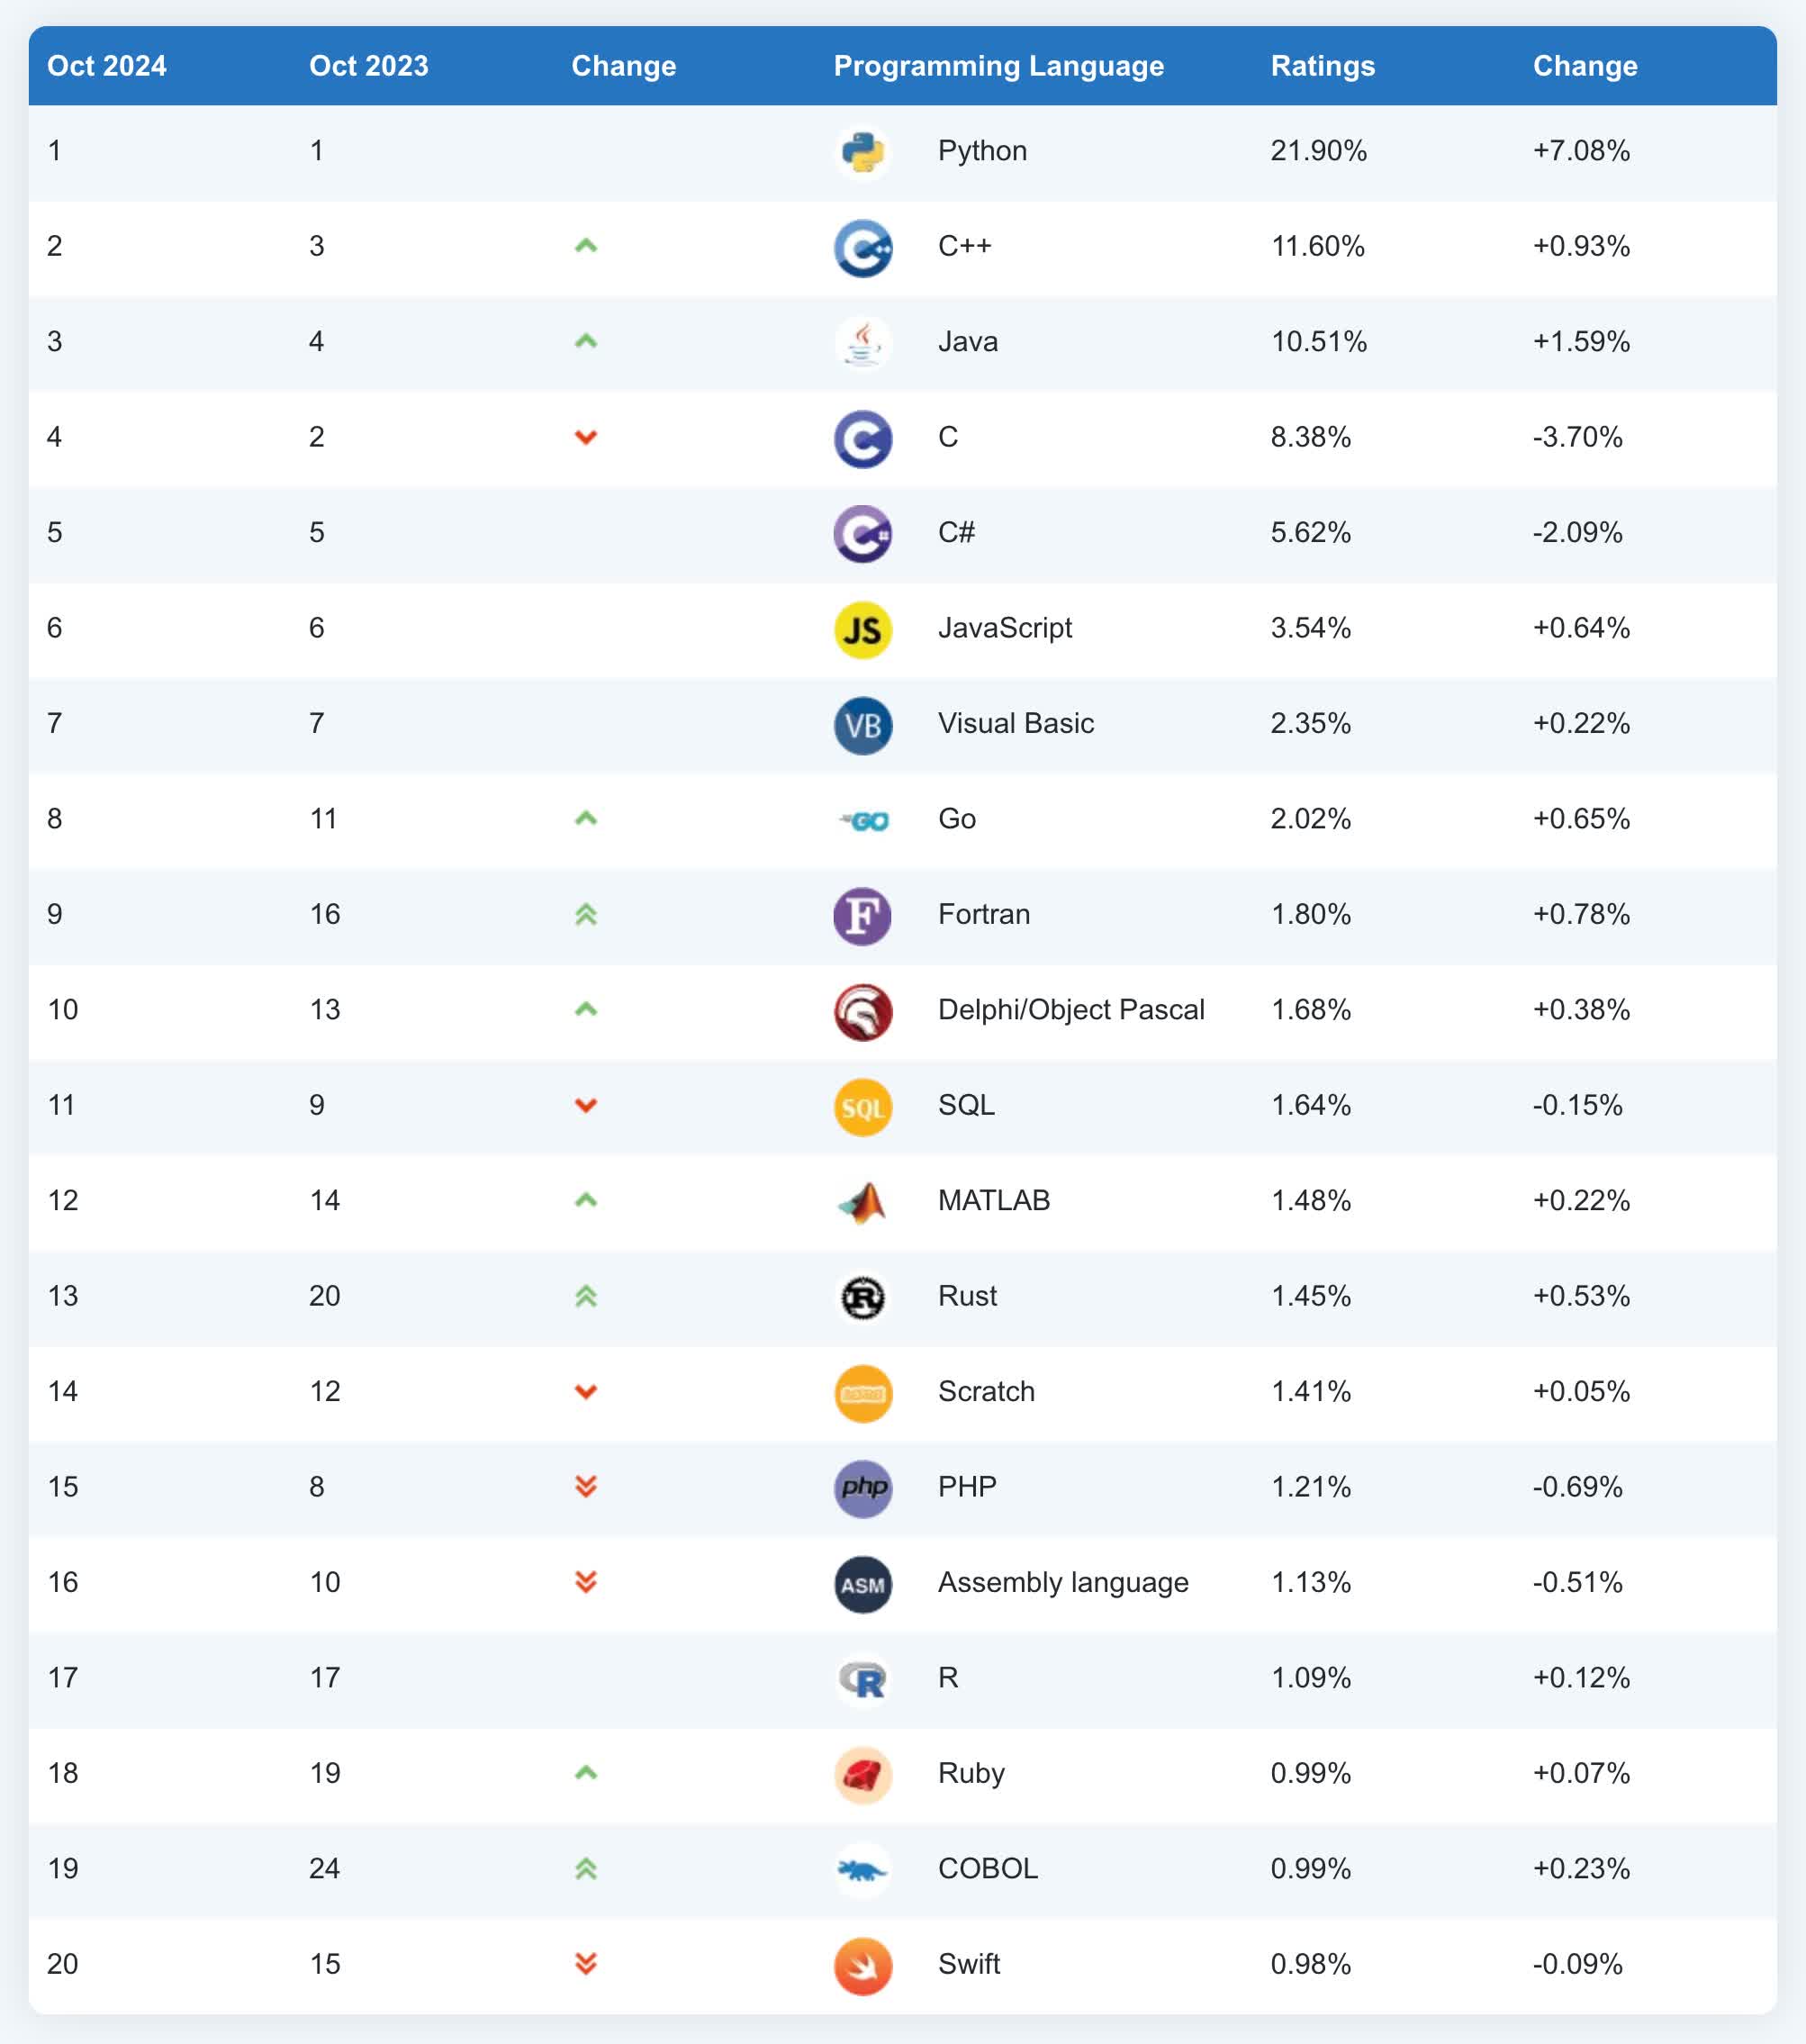Click the Programming Language column header
Viewport: 1806px width, 2044px height.
998,66
